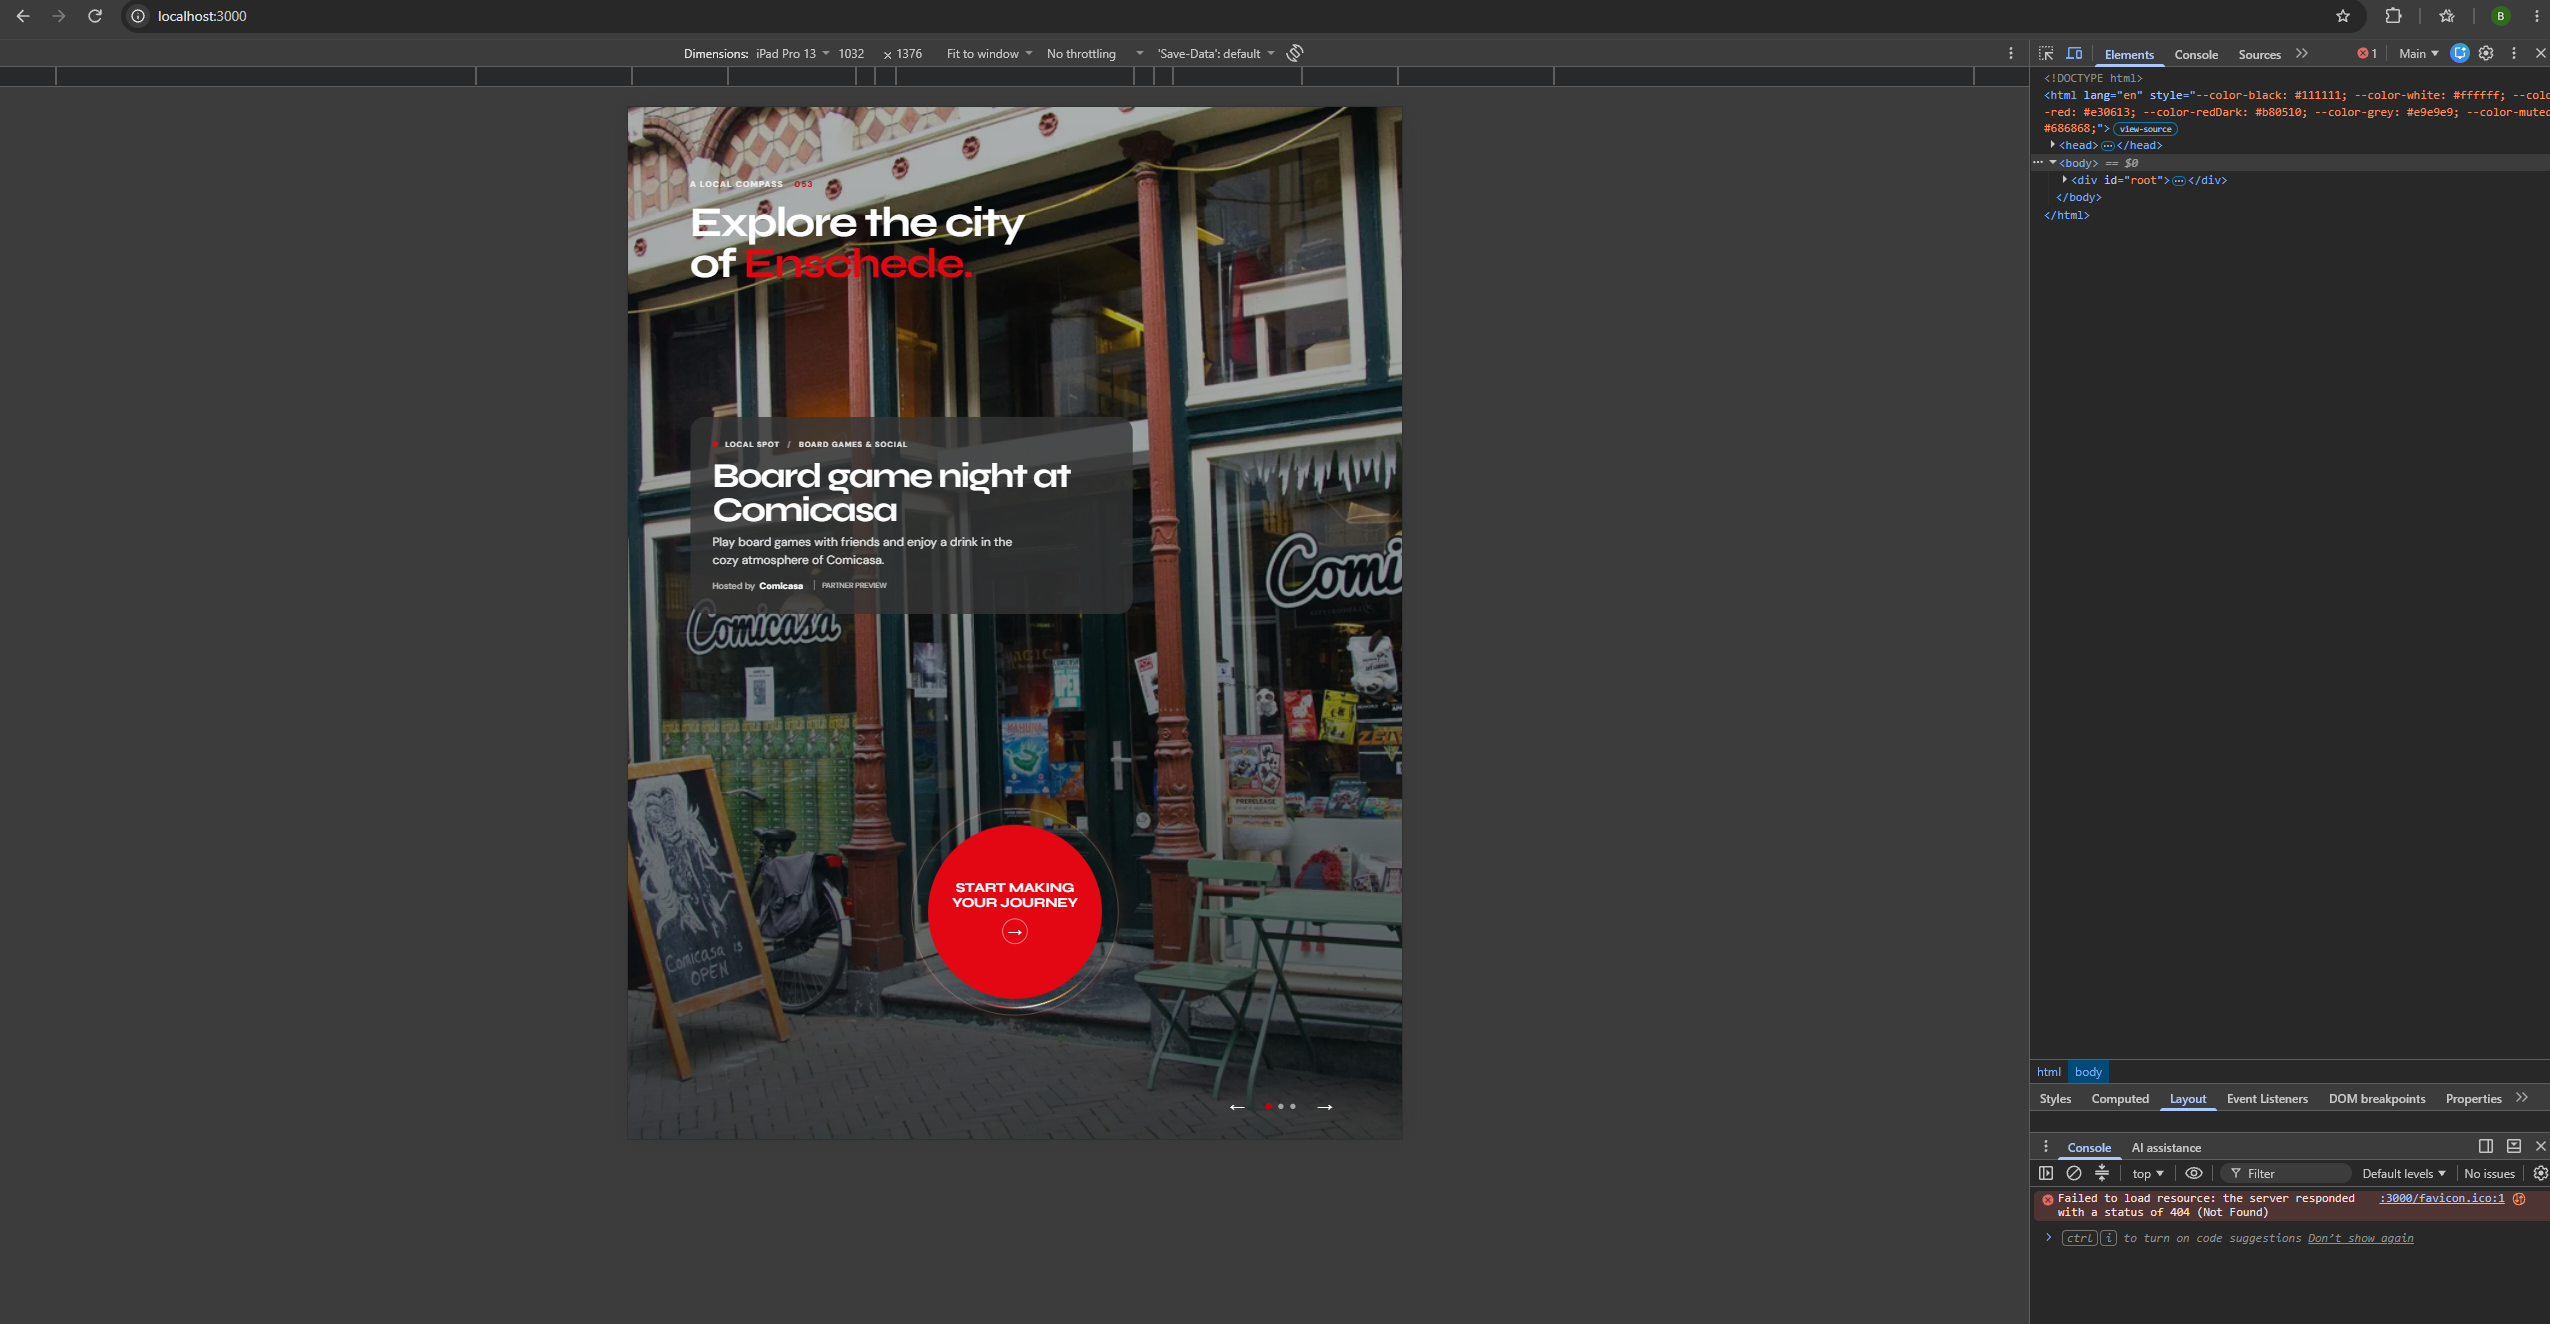
Task: Open the Event Listeners tab
Action: [x=2267, y=1099]
